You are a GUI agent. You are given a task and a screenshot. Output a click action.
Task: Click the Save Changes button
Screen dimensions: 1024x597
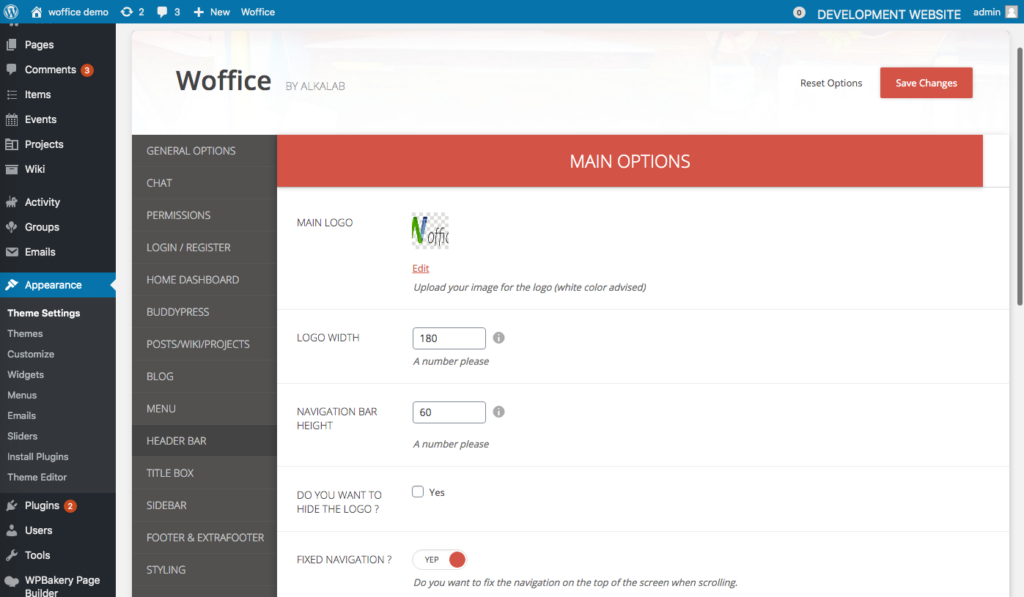click(926, 83)
